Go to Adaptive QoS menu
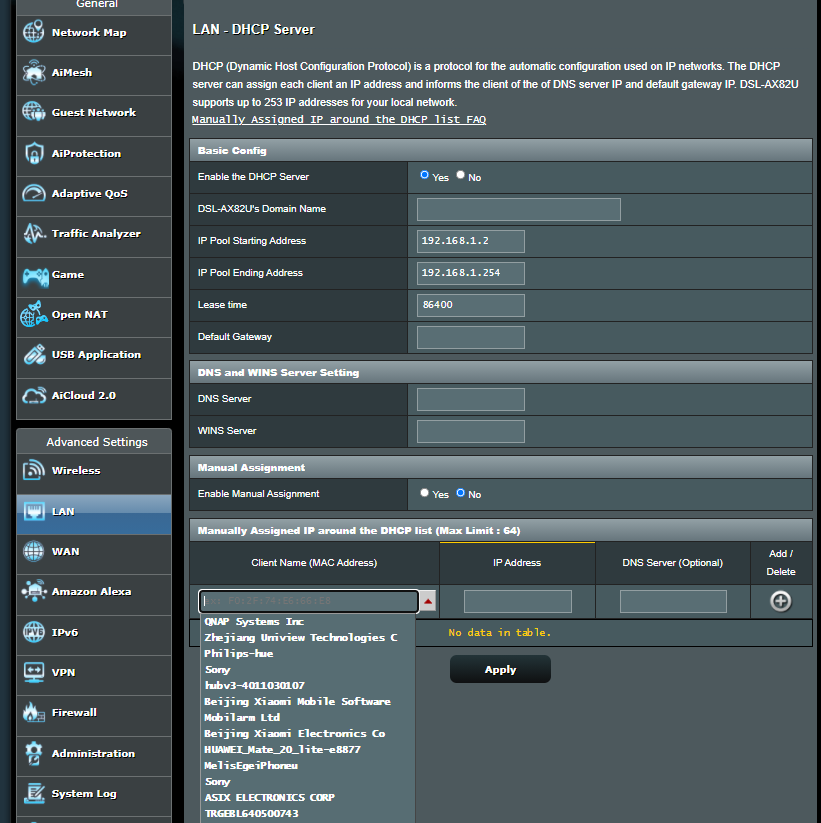Viewport: 821px width, 823px height. tap(90, 194)
